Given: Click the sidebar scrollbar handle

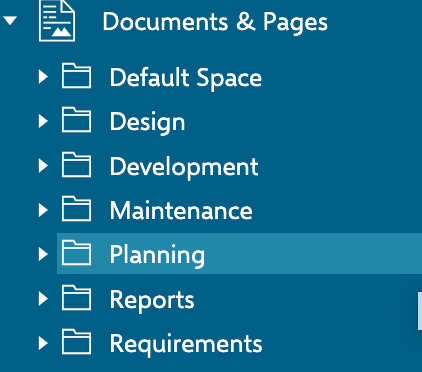Looking at the screenshot, I should point(420,311).
